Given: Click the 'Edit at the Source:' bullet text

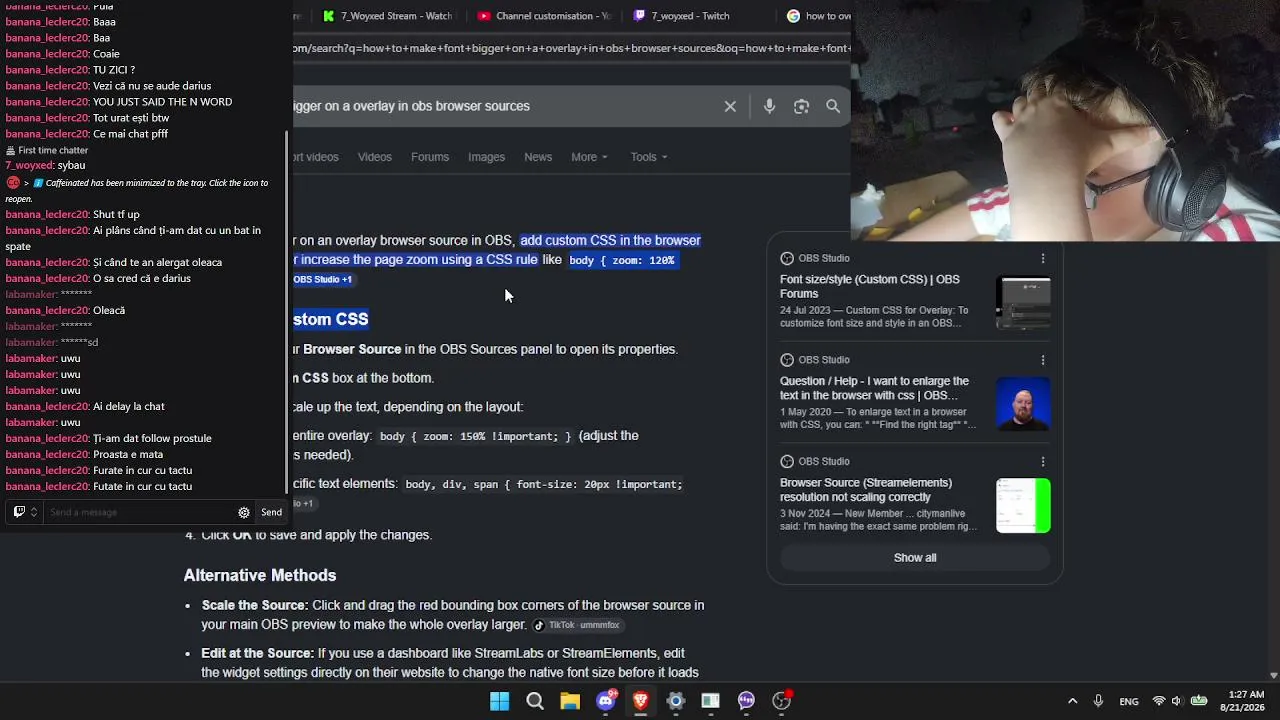Looking at the screenshot, I should coord(258,653).
